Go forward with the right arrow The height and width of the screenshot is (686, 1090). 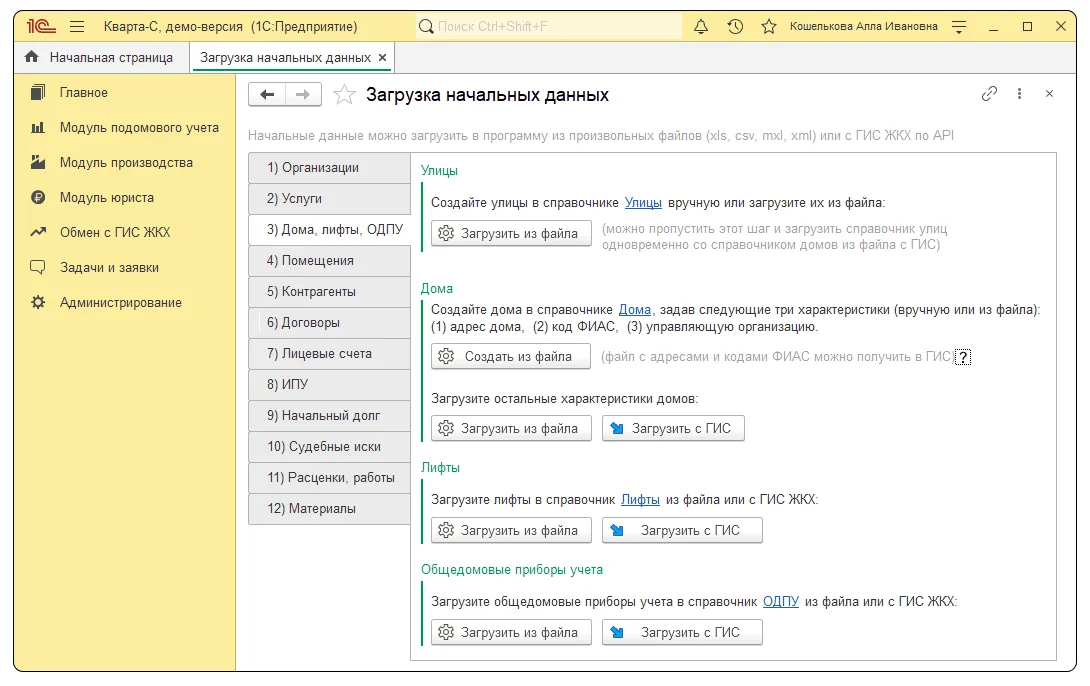[x=303, y=95]
